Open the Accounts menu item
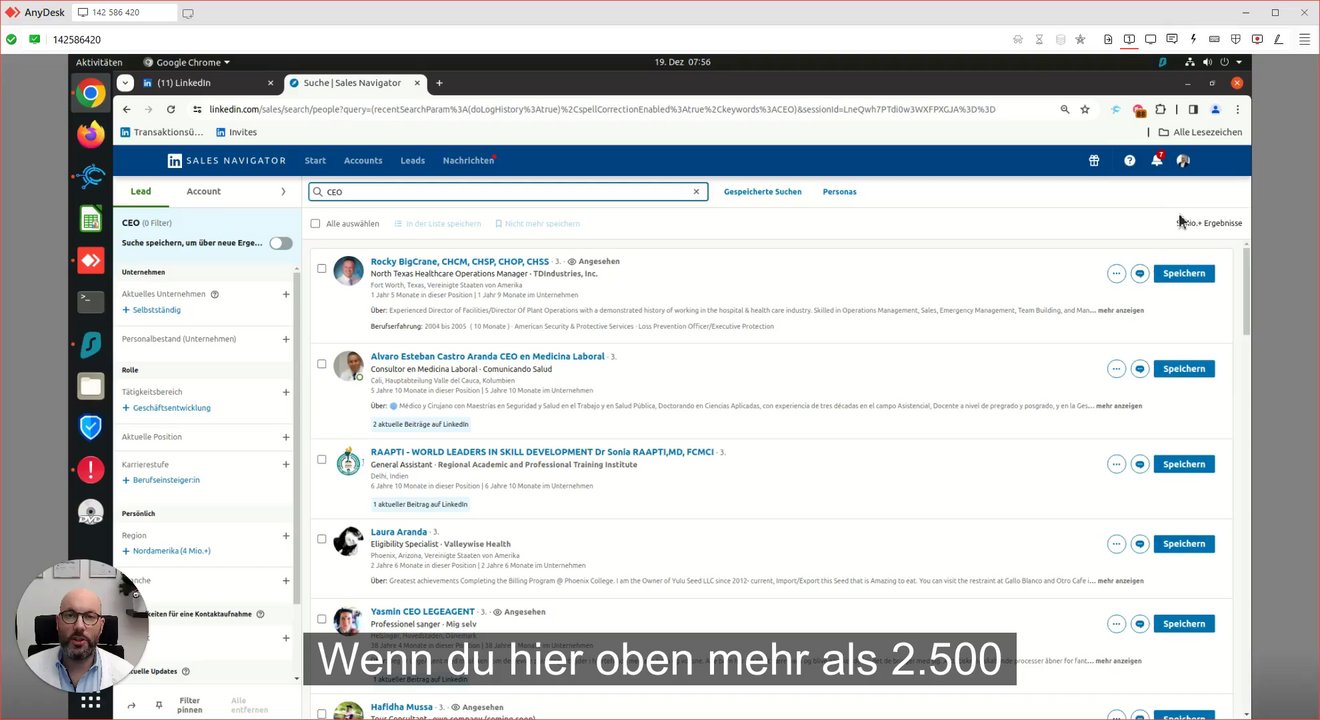 pos(363,160)
